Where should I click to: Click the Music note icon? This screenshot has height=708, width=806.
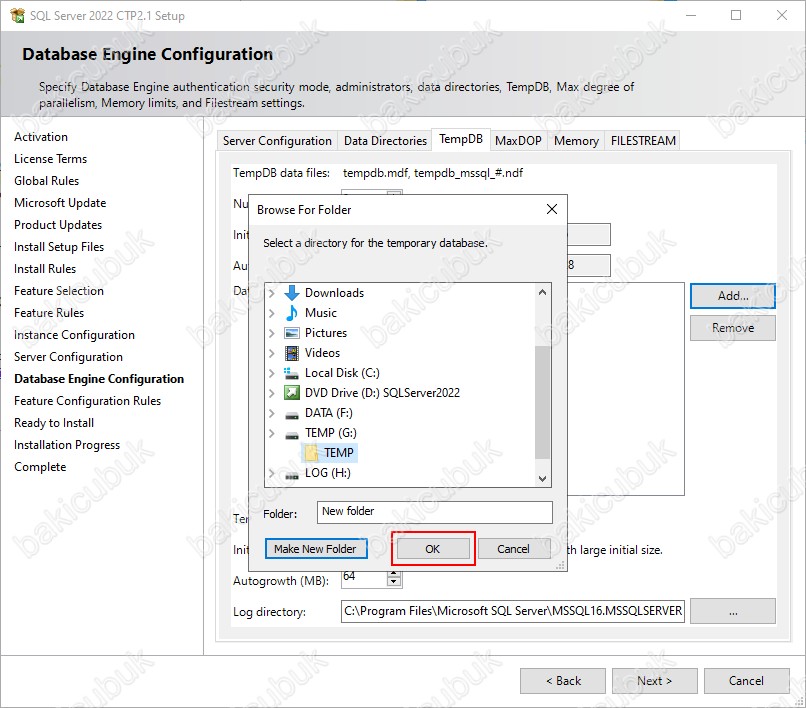pyautogui.click(x=291, y=313)
